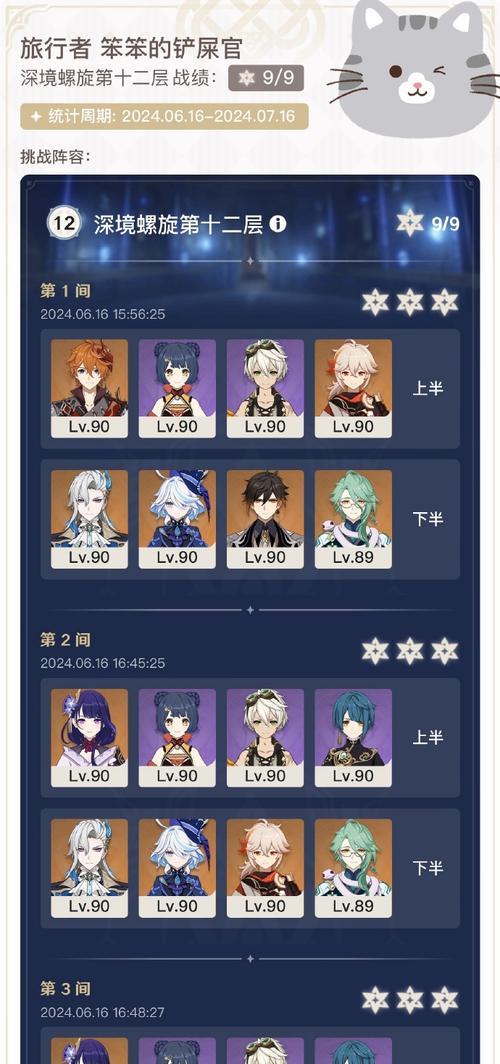500x1064 pixels.
Task: Tap the gray winking cat mascot
Action: (416, 68)
